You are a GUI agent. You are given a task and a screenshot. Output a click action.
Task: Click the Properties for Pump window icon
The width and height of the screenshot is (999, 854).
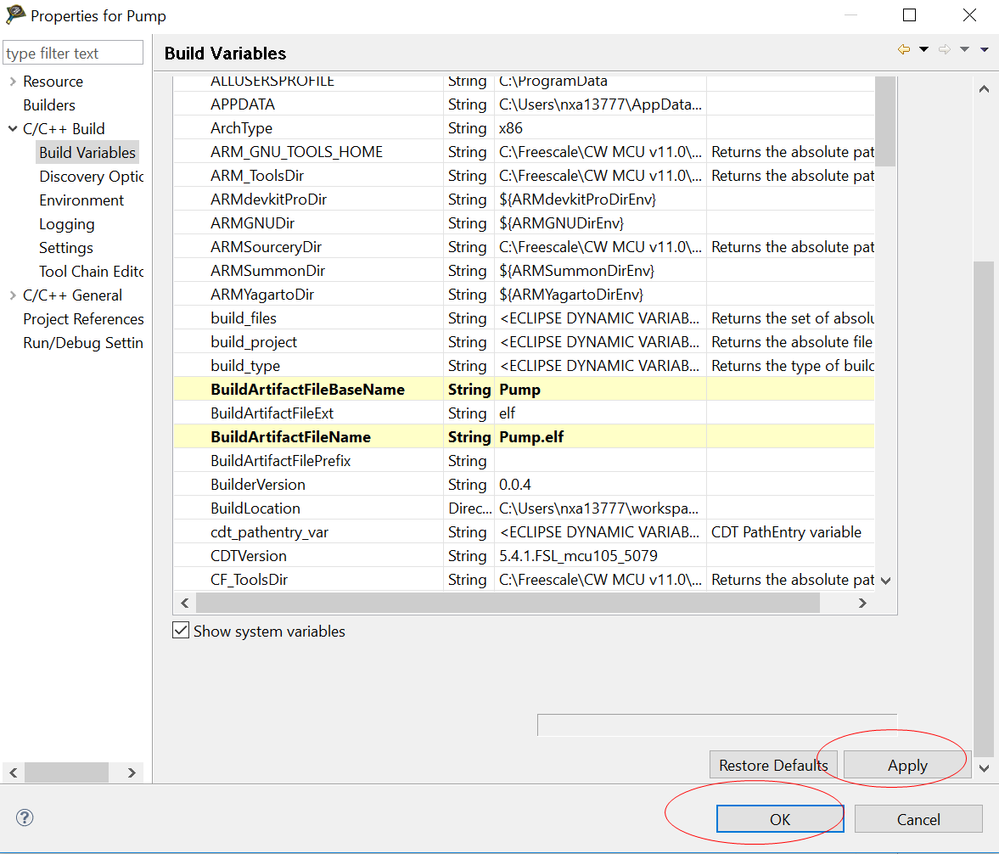pos(15,15)
